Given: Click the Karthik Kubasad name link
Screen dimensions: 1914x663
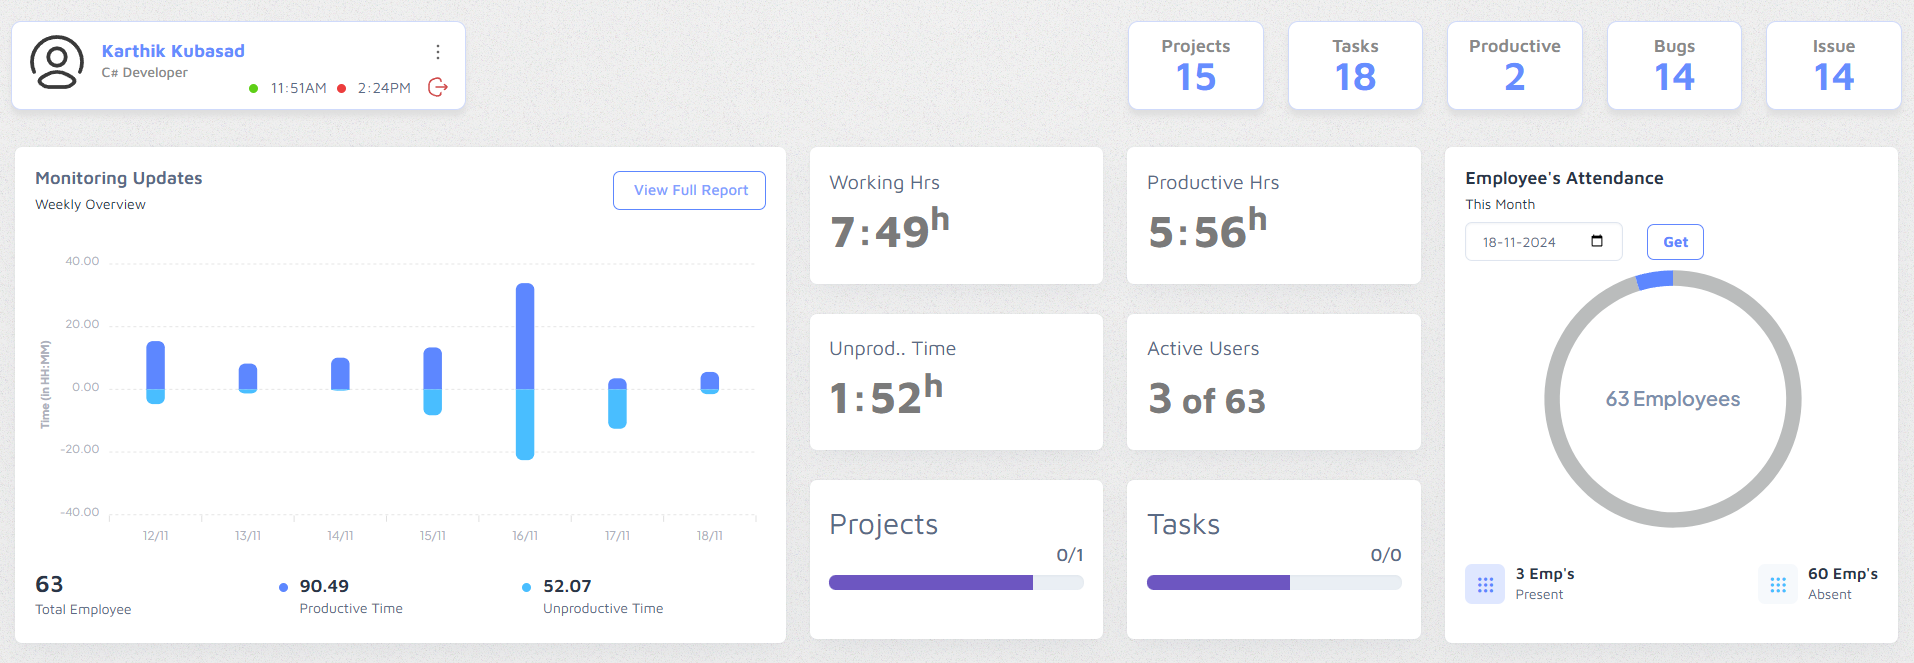Looking at the screenshot, I should [x=173, y=51].
